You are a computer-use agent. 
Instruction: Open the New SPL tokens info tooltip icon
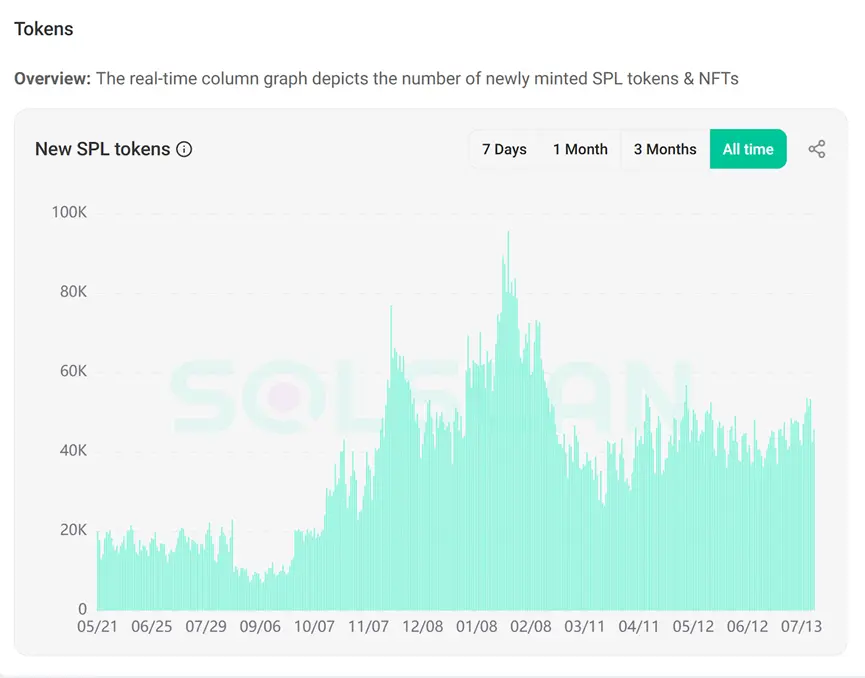pos(184,149)
